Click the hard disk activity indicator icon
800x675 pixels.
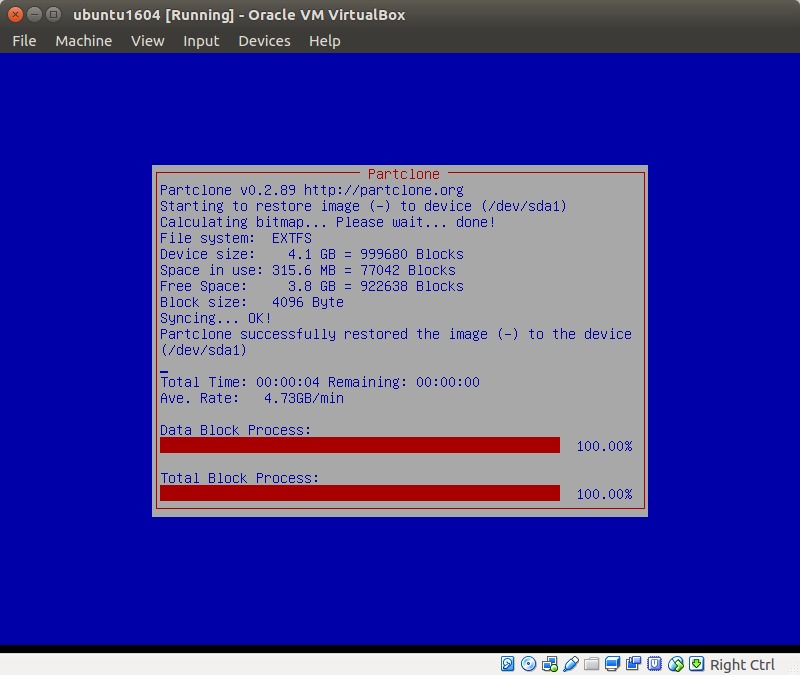click(507, 664)
